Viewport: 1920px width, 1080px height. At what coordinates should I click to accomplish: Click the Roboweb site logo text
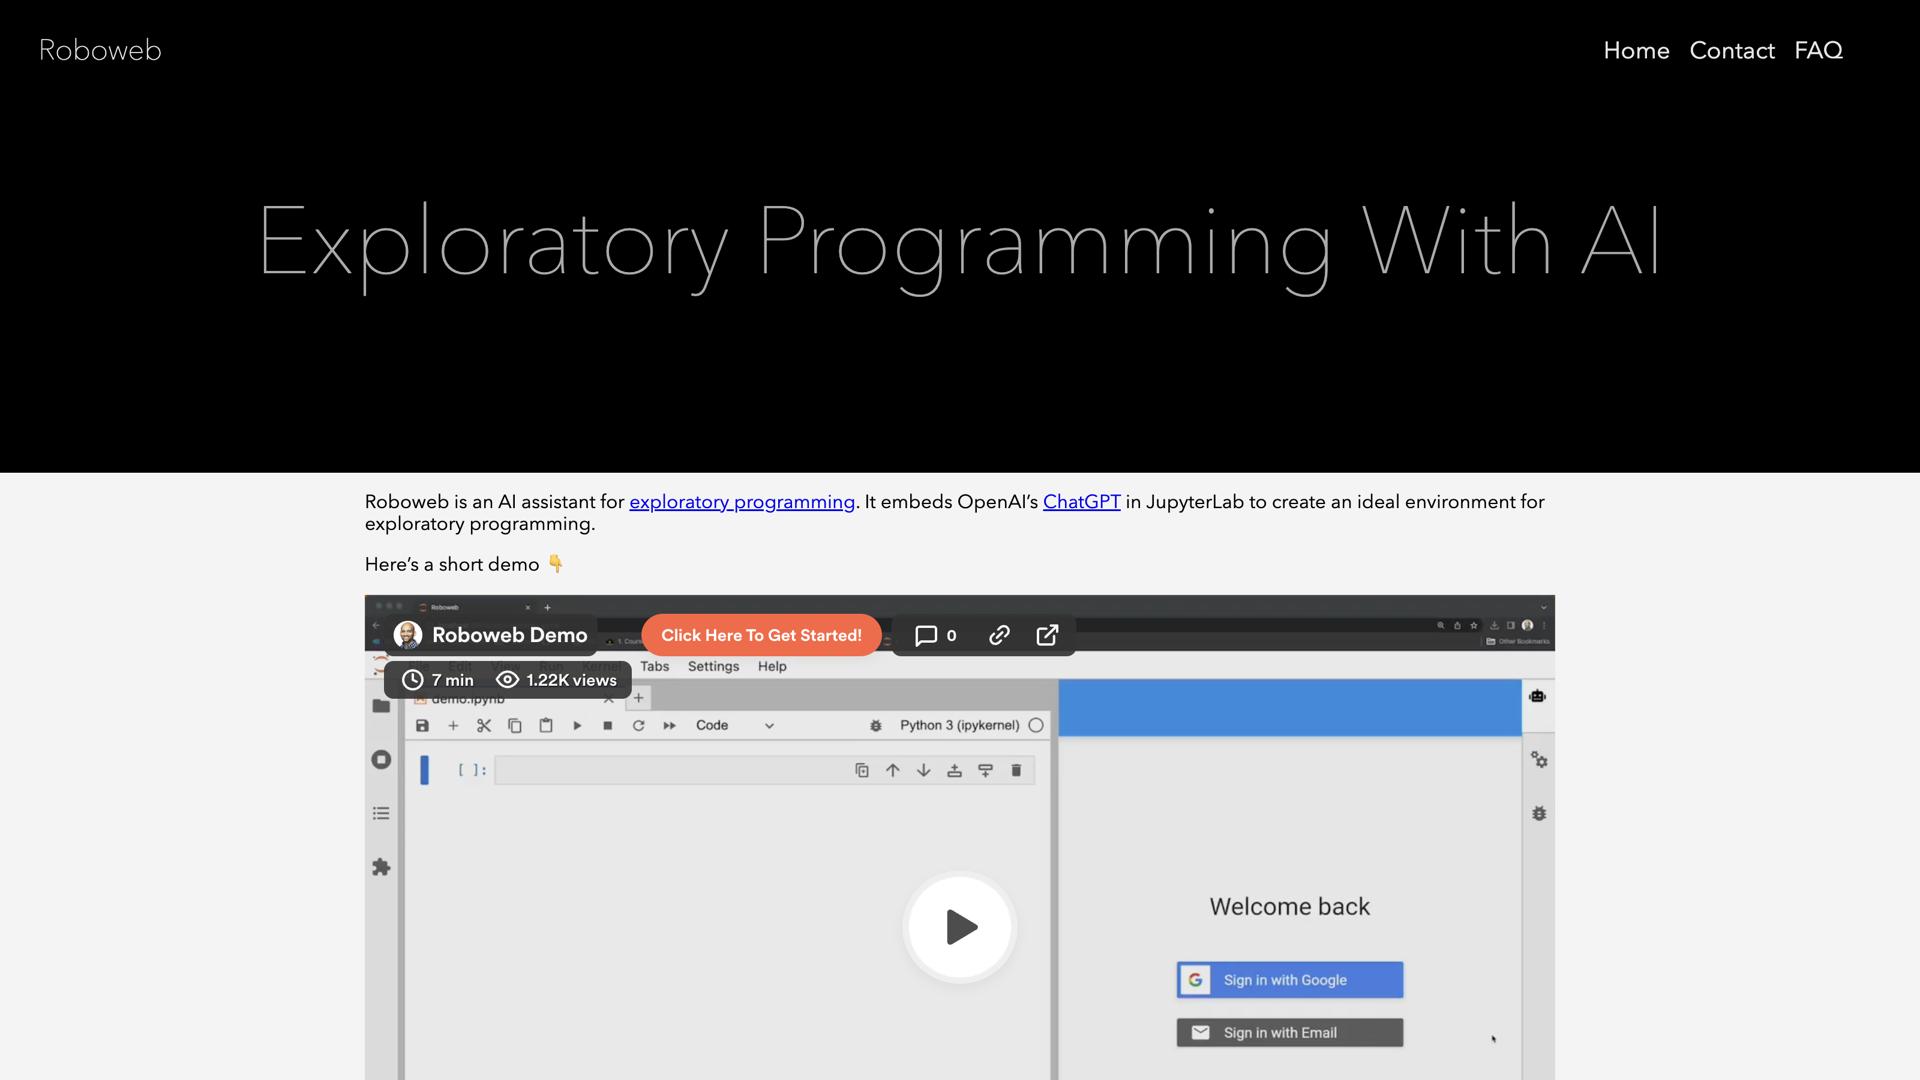click(100, 50)
